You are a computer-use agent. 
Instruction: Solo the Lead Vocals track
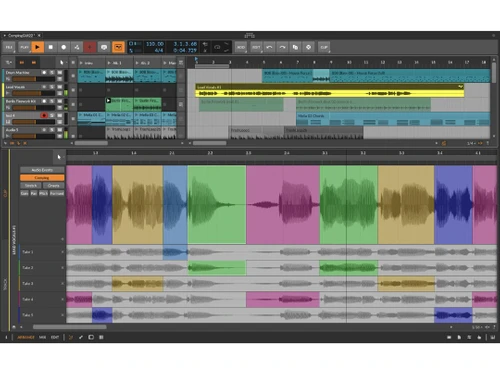[x=52, y=87]
